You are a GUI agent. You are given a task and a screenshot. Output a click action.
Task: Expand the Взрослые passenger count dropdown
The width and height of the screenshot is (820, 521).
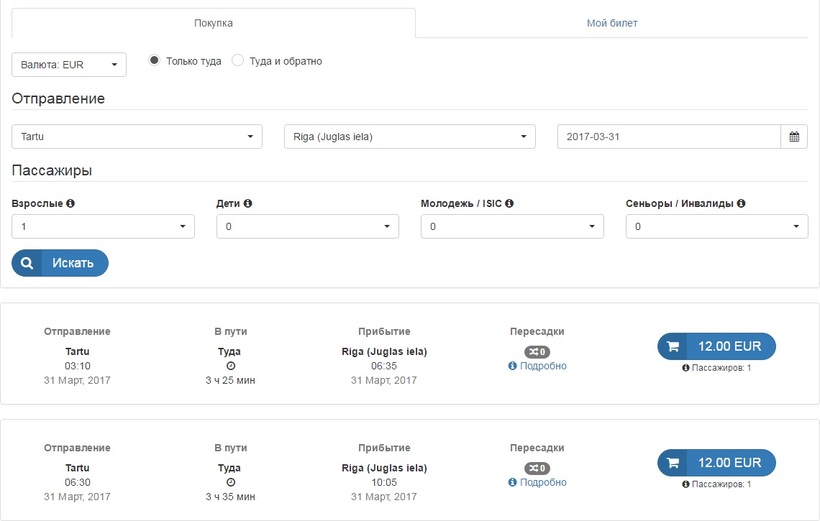coord(103,227)
